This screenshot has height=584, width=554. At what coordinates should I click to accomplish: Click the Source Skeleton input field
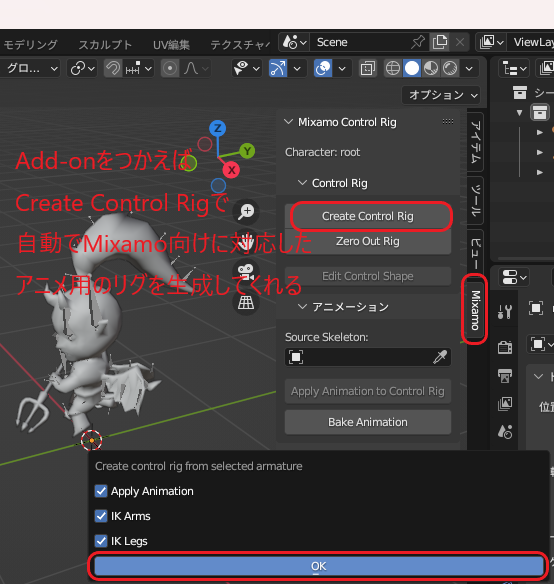pyautogui.click(x=368, y=357)
